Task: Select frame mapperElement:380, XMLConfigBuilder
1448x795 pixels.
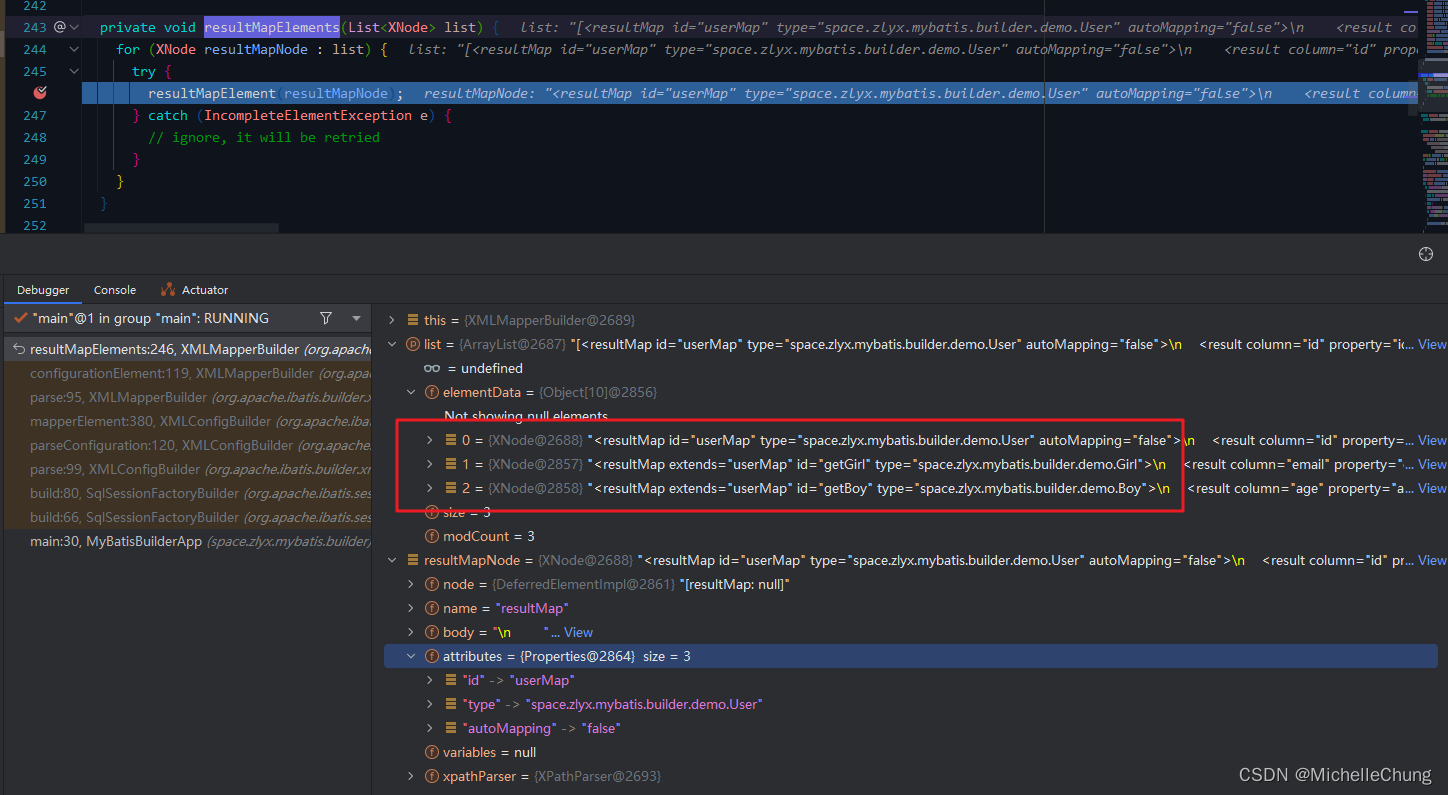Action: point(186,421)
